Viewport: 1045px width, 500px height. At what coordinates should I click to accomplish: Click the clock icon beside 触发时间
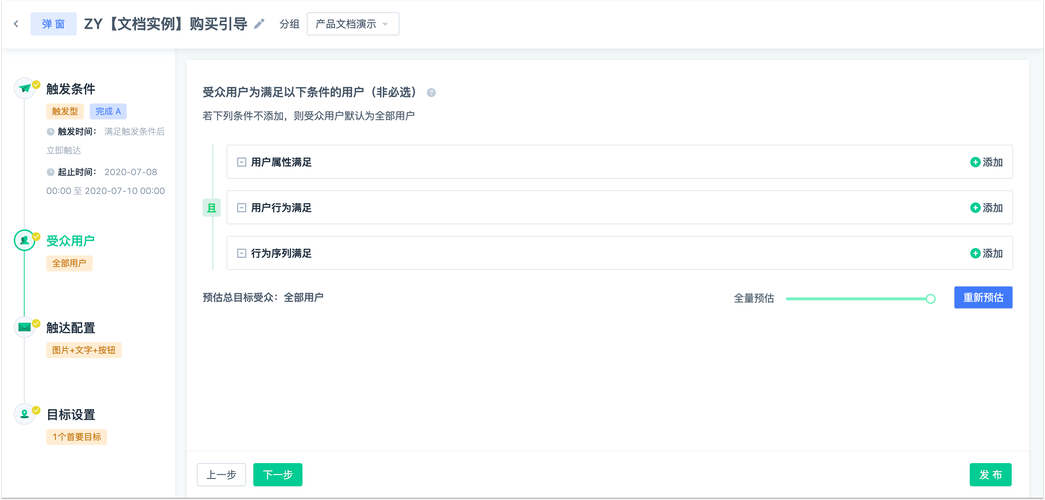click(50, 132)
